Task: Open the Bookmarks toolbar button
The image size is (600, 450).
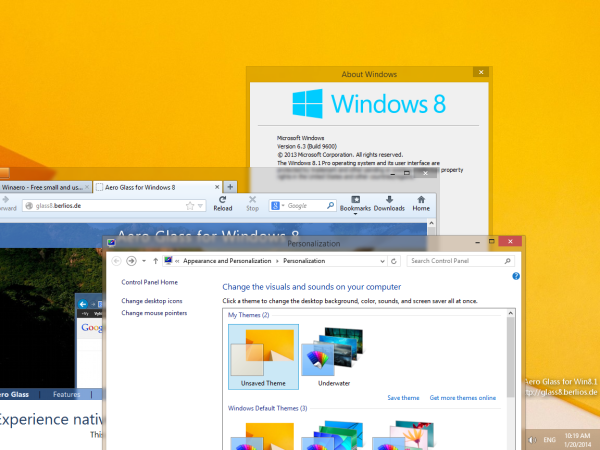Action: click(x=355, y=204)
